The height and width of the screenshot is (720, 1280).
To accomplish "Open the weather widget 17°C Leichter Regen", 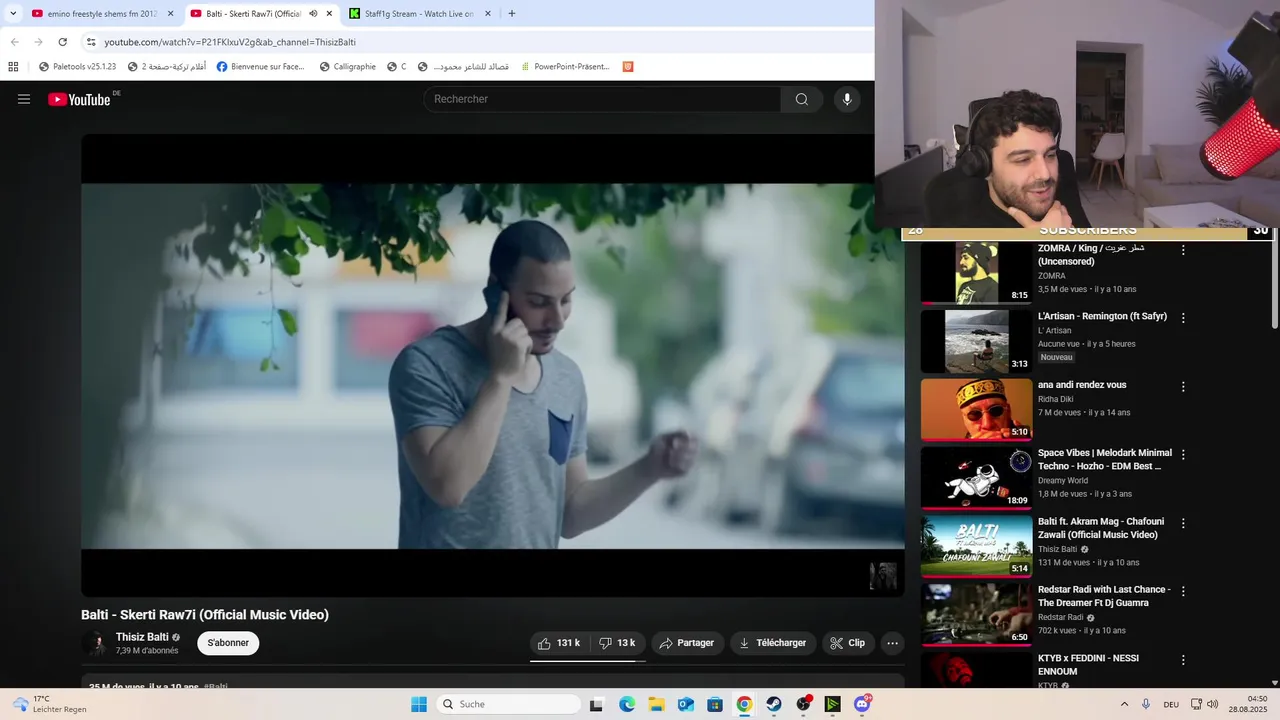I will [x=50, y=704].
